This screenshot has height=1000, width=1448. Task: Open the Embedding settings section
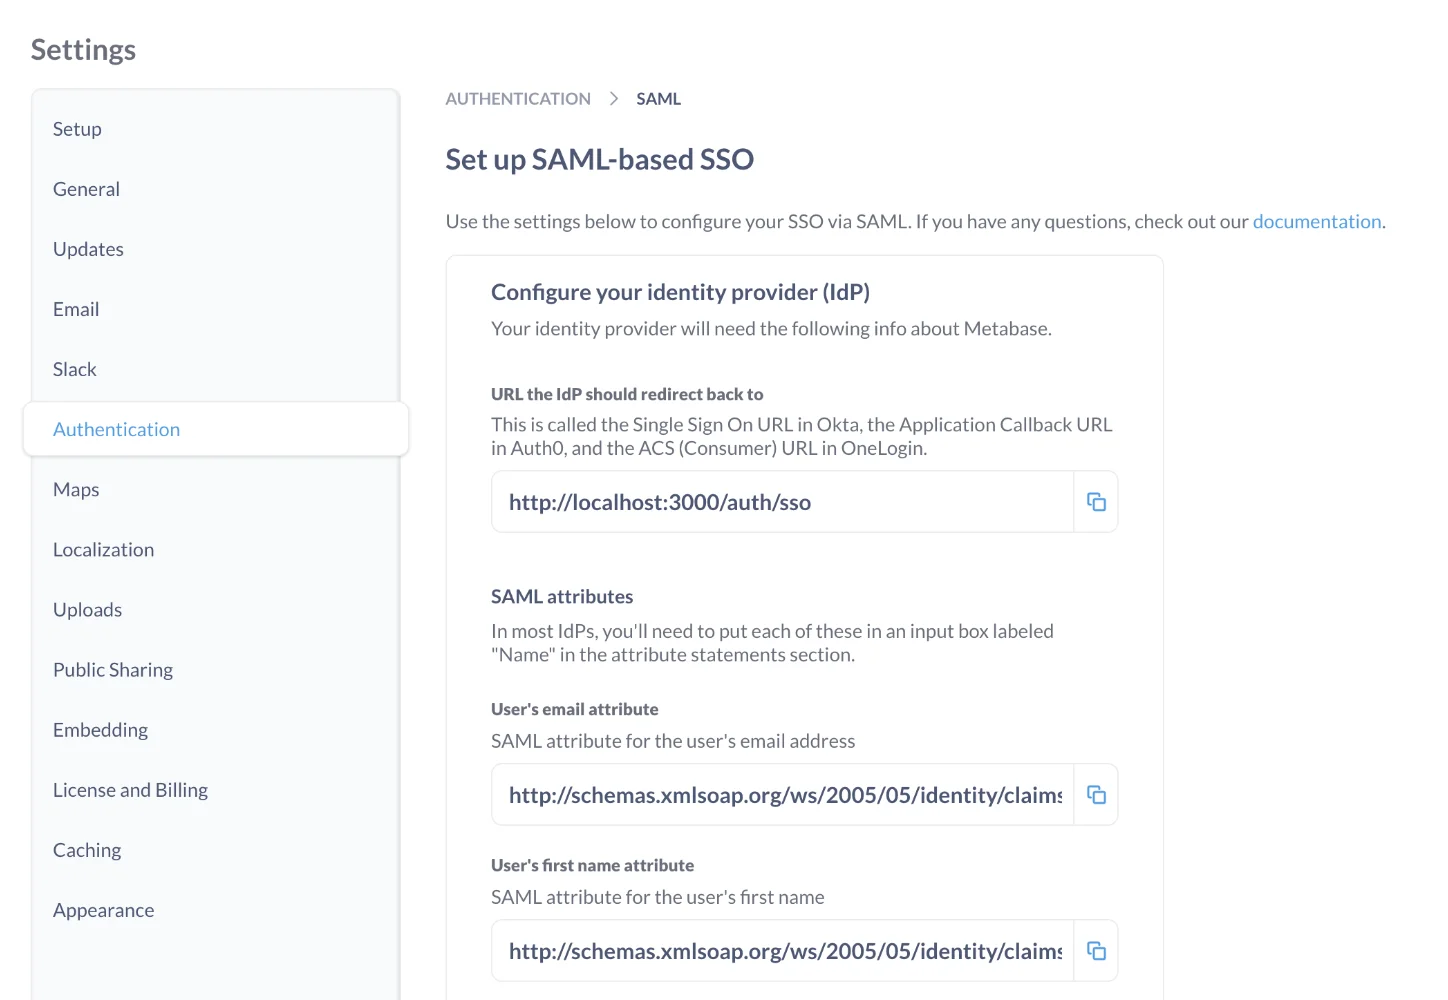(100, 729)
